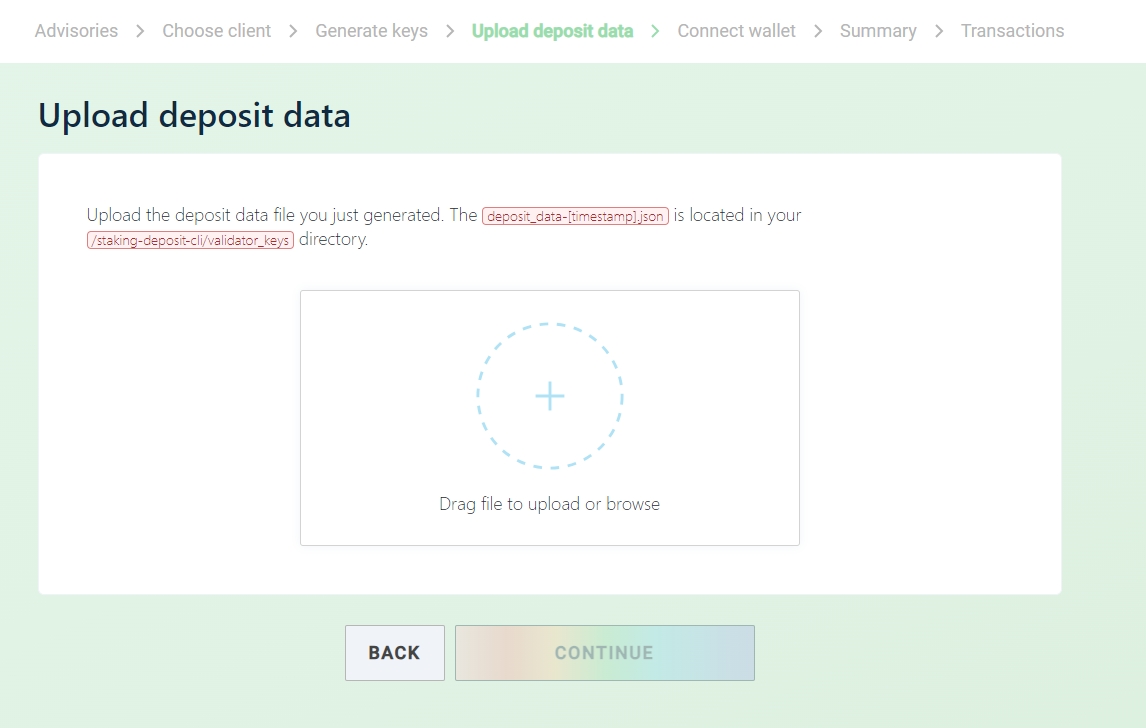Click the 'Drag file to upload or browse' text
The height and width of the screenshot is (728, 1146).
tap(549, 504)
